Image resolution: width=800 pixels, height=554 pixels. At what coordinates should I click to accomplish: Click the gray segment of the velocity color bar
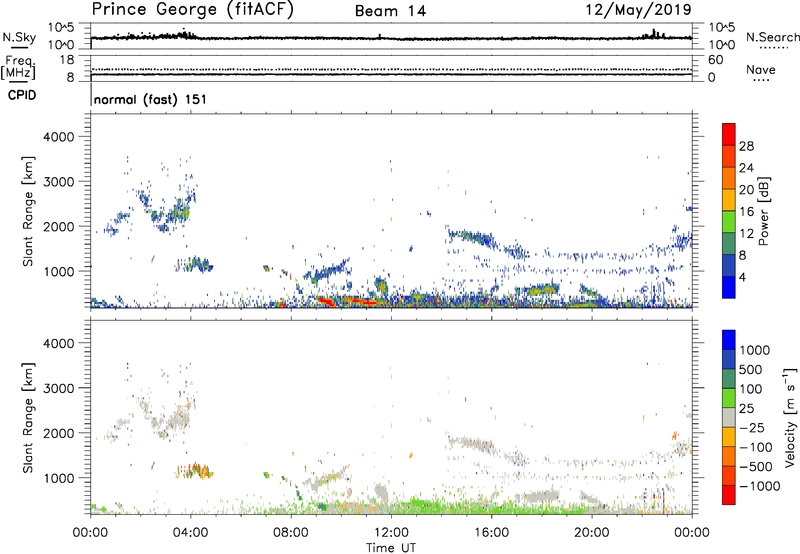coord(729,418)
